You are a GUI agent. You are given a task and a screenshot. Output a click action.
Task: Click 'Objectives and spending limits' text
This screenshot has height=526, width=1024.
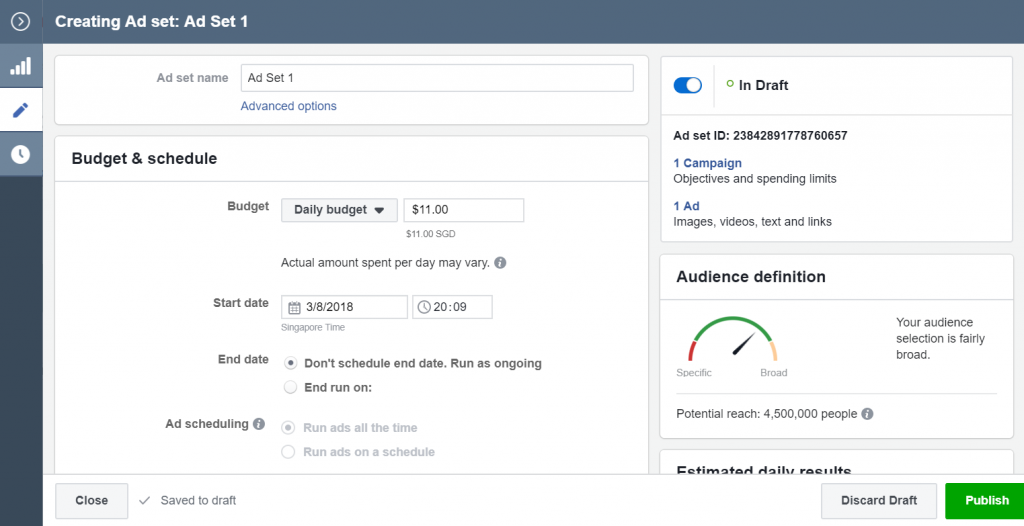tap(755, 179)
